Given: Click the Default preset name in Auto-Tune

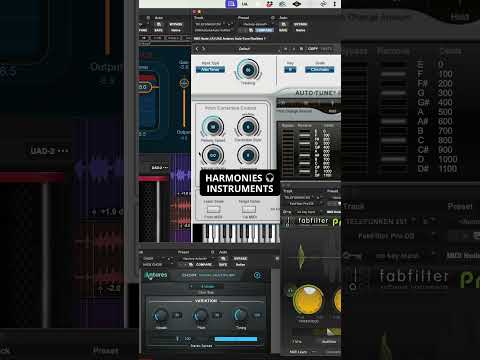Looking at the screenshot, I should [x=244, y=49].
